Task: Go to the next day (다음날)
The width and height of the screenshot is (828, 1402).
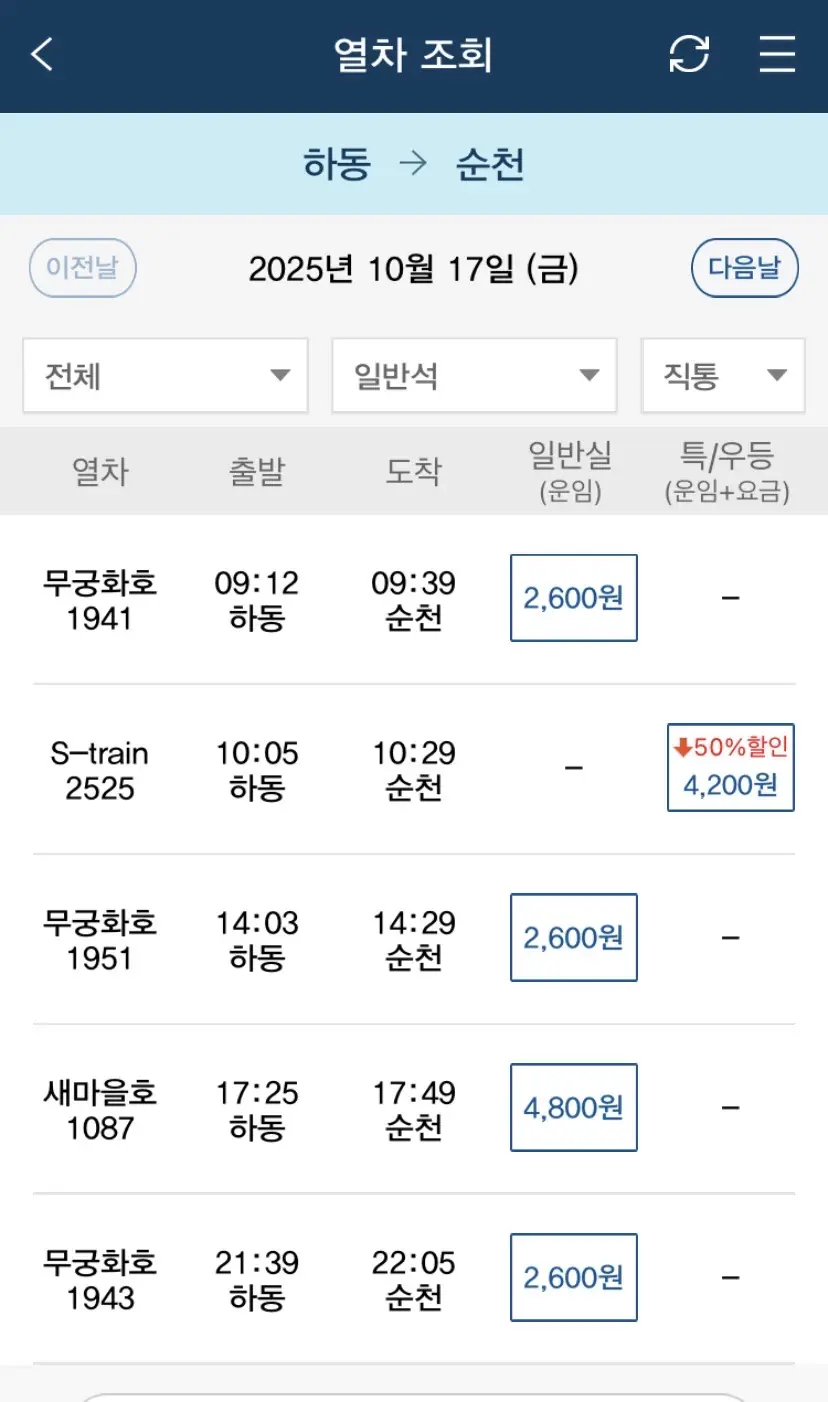Action: click(x=745, y=268)
